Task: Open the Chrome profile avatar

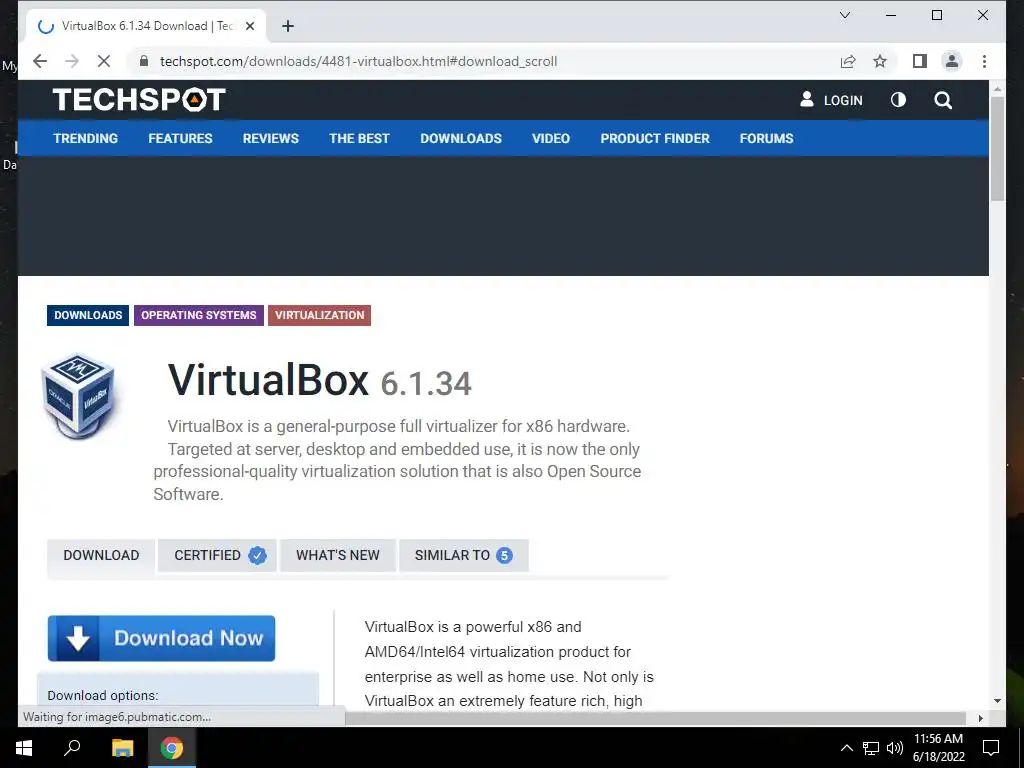Action: pos(952,61)
